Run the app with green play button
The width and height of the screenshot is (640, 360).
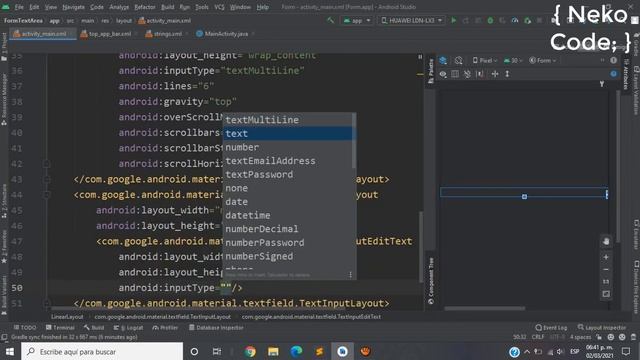click(453, 20)
